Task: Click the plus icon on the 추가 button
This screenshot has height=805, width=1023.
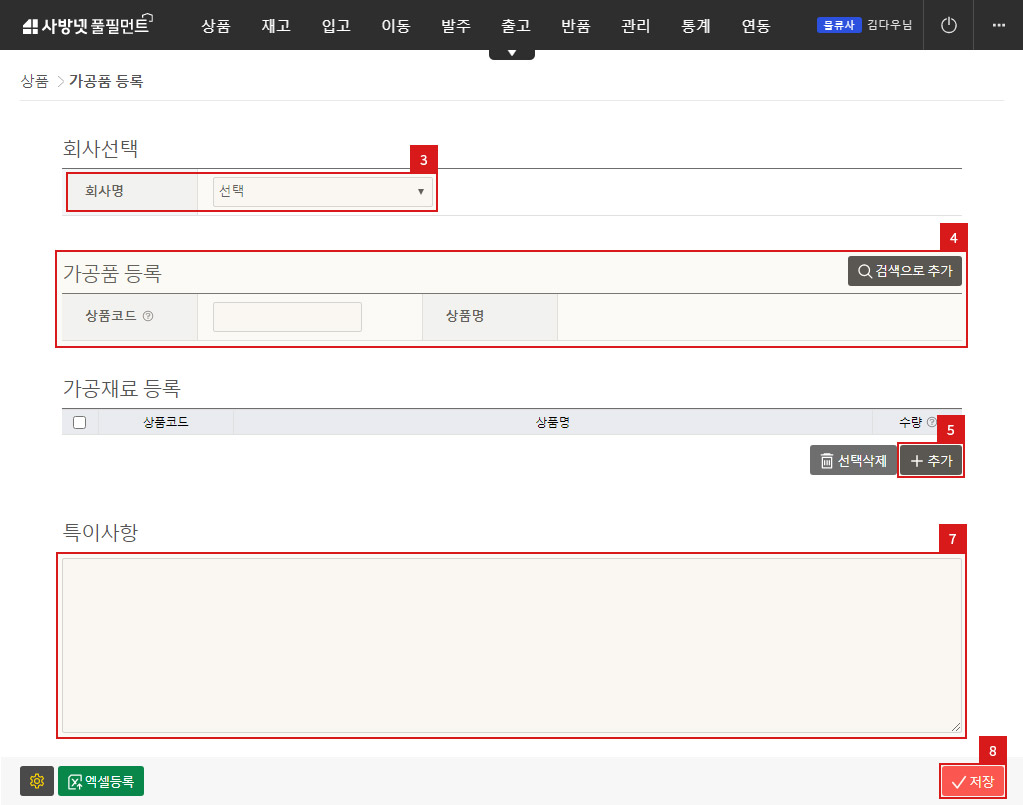Action: [918, 460]
